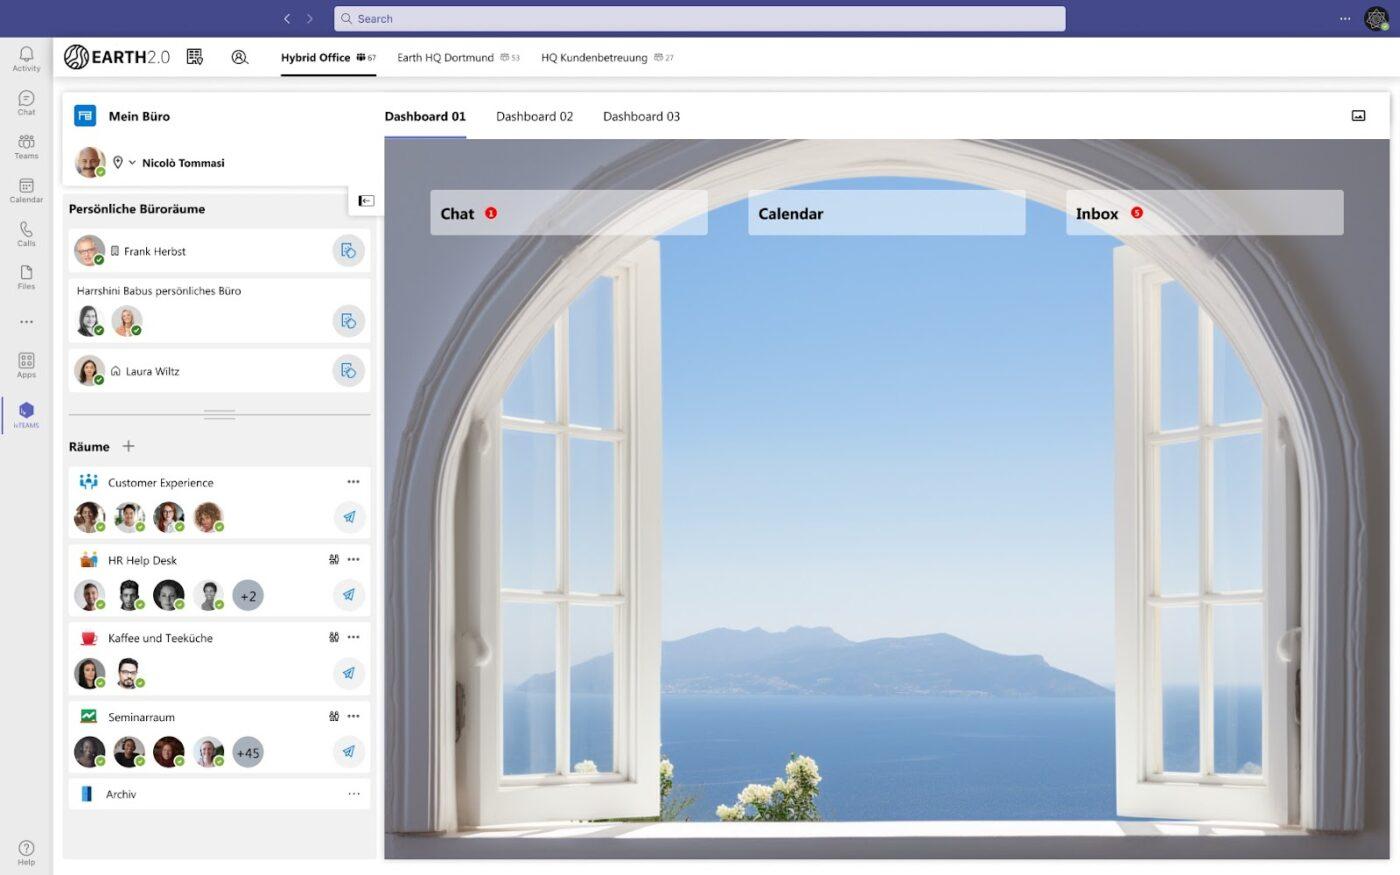Switch to the HQ Kundenbetreuung tab
Image resolution: width=1400 pixels, height=875 pixels.
pyautogui.click(x=607, y=57)
